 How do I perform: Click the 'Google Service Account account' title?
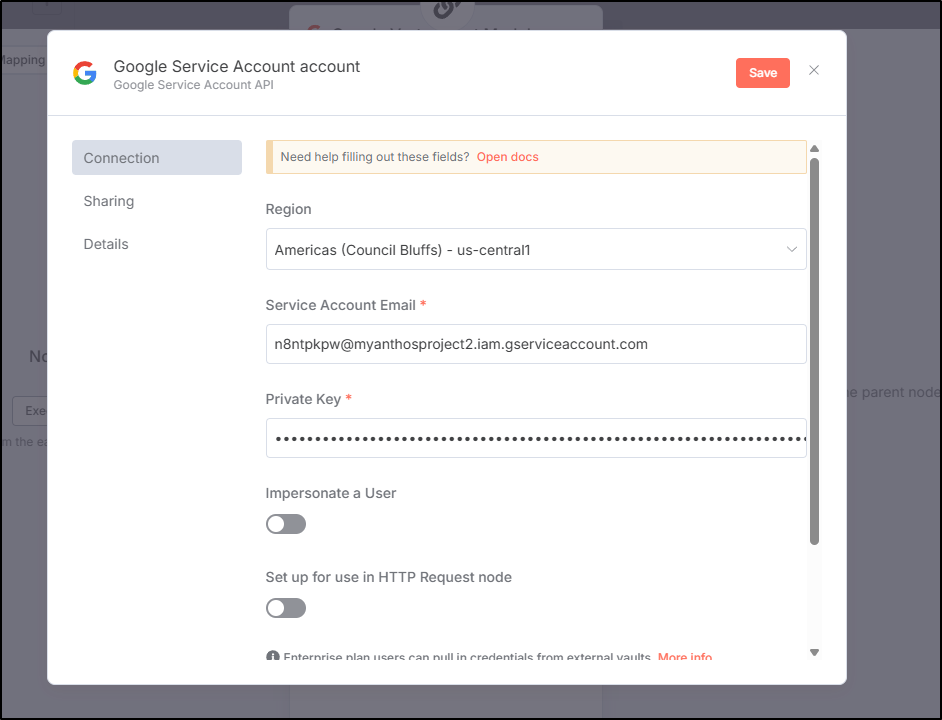237,66
